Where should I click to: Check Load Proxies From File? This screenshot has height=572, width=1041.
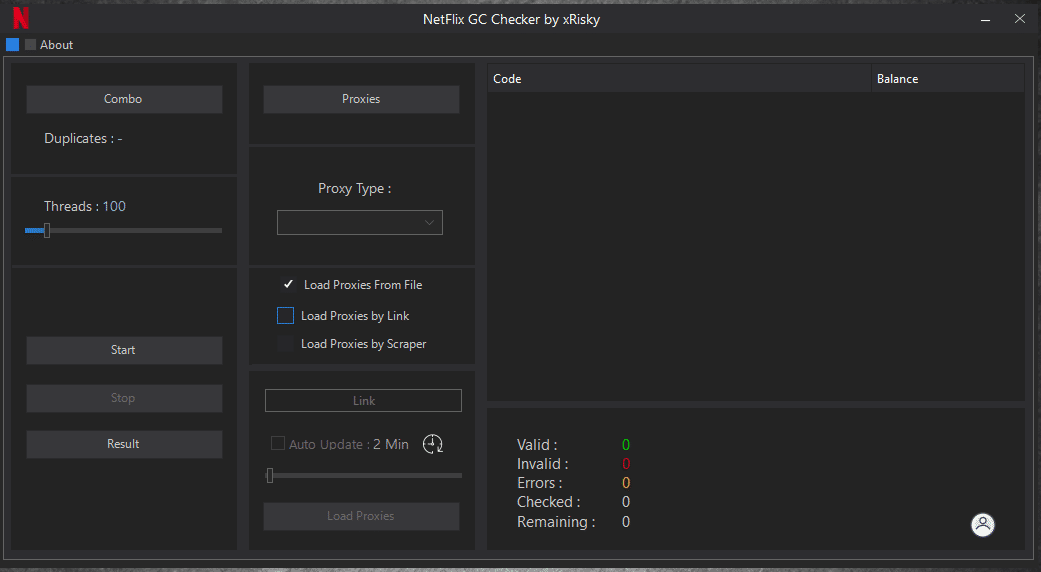[288, 285]
